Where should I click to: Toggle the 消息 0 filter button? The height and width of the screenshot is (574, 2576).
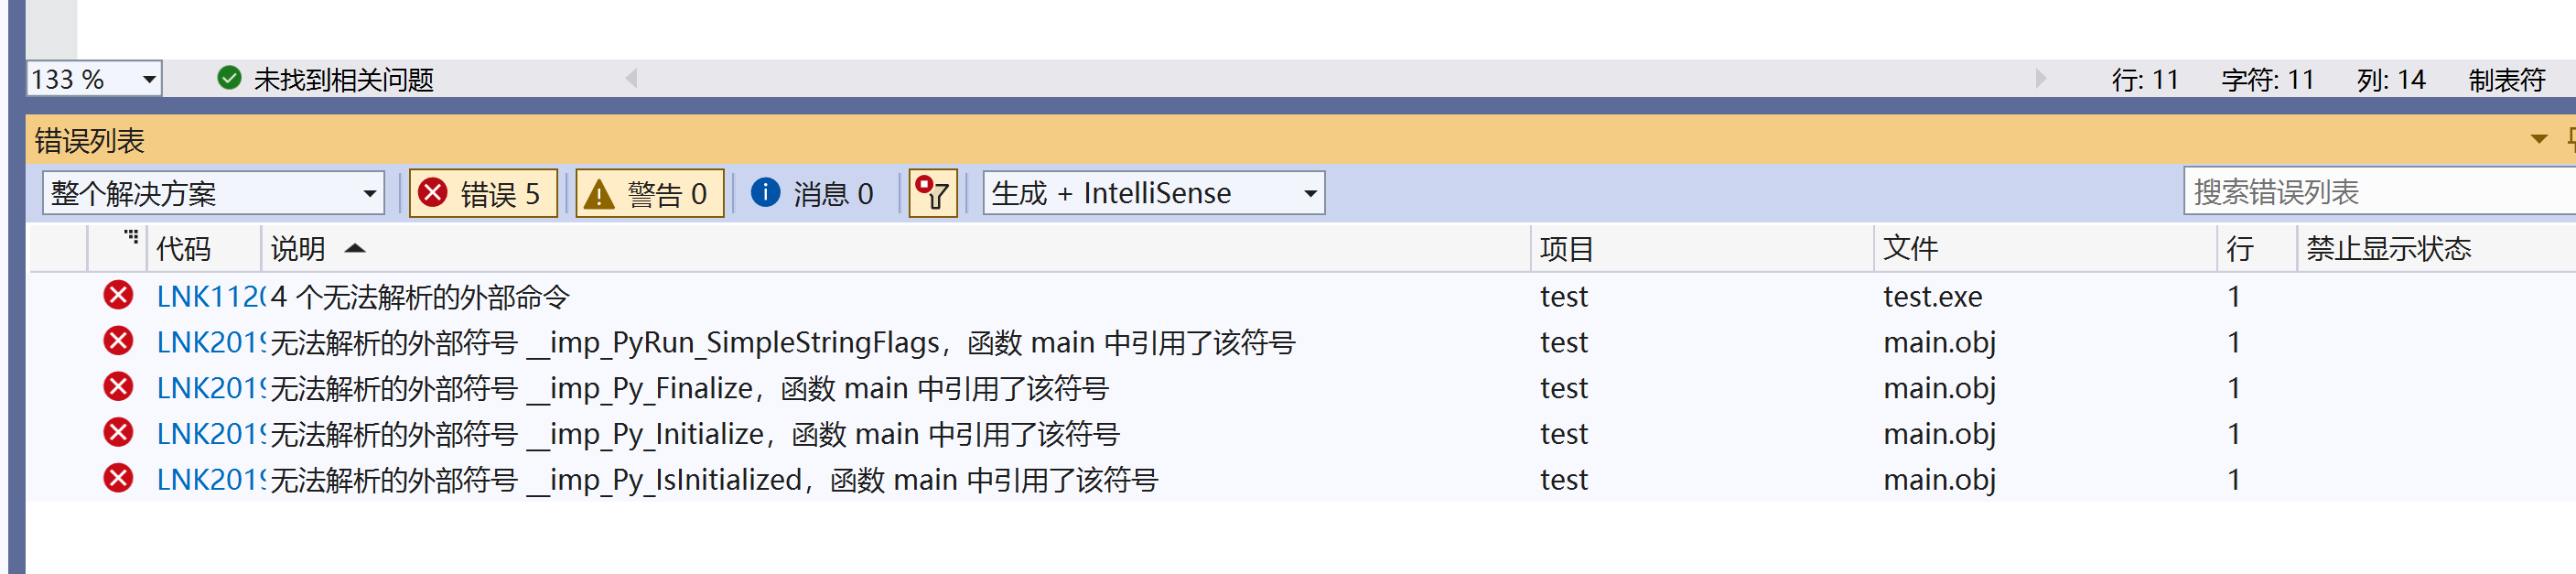click(x=812, y=192)
